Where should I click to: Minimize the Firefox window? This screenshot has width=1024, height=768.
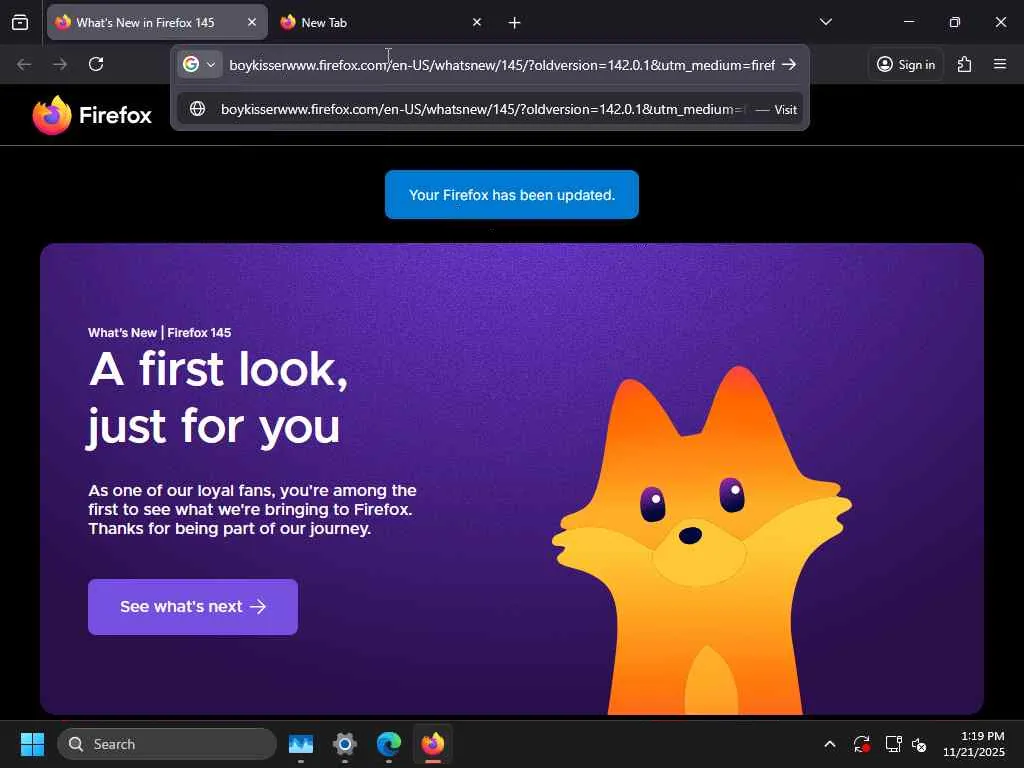click(908, 22)
